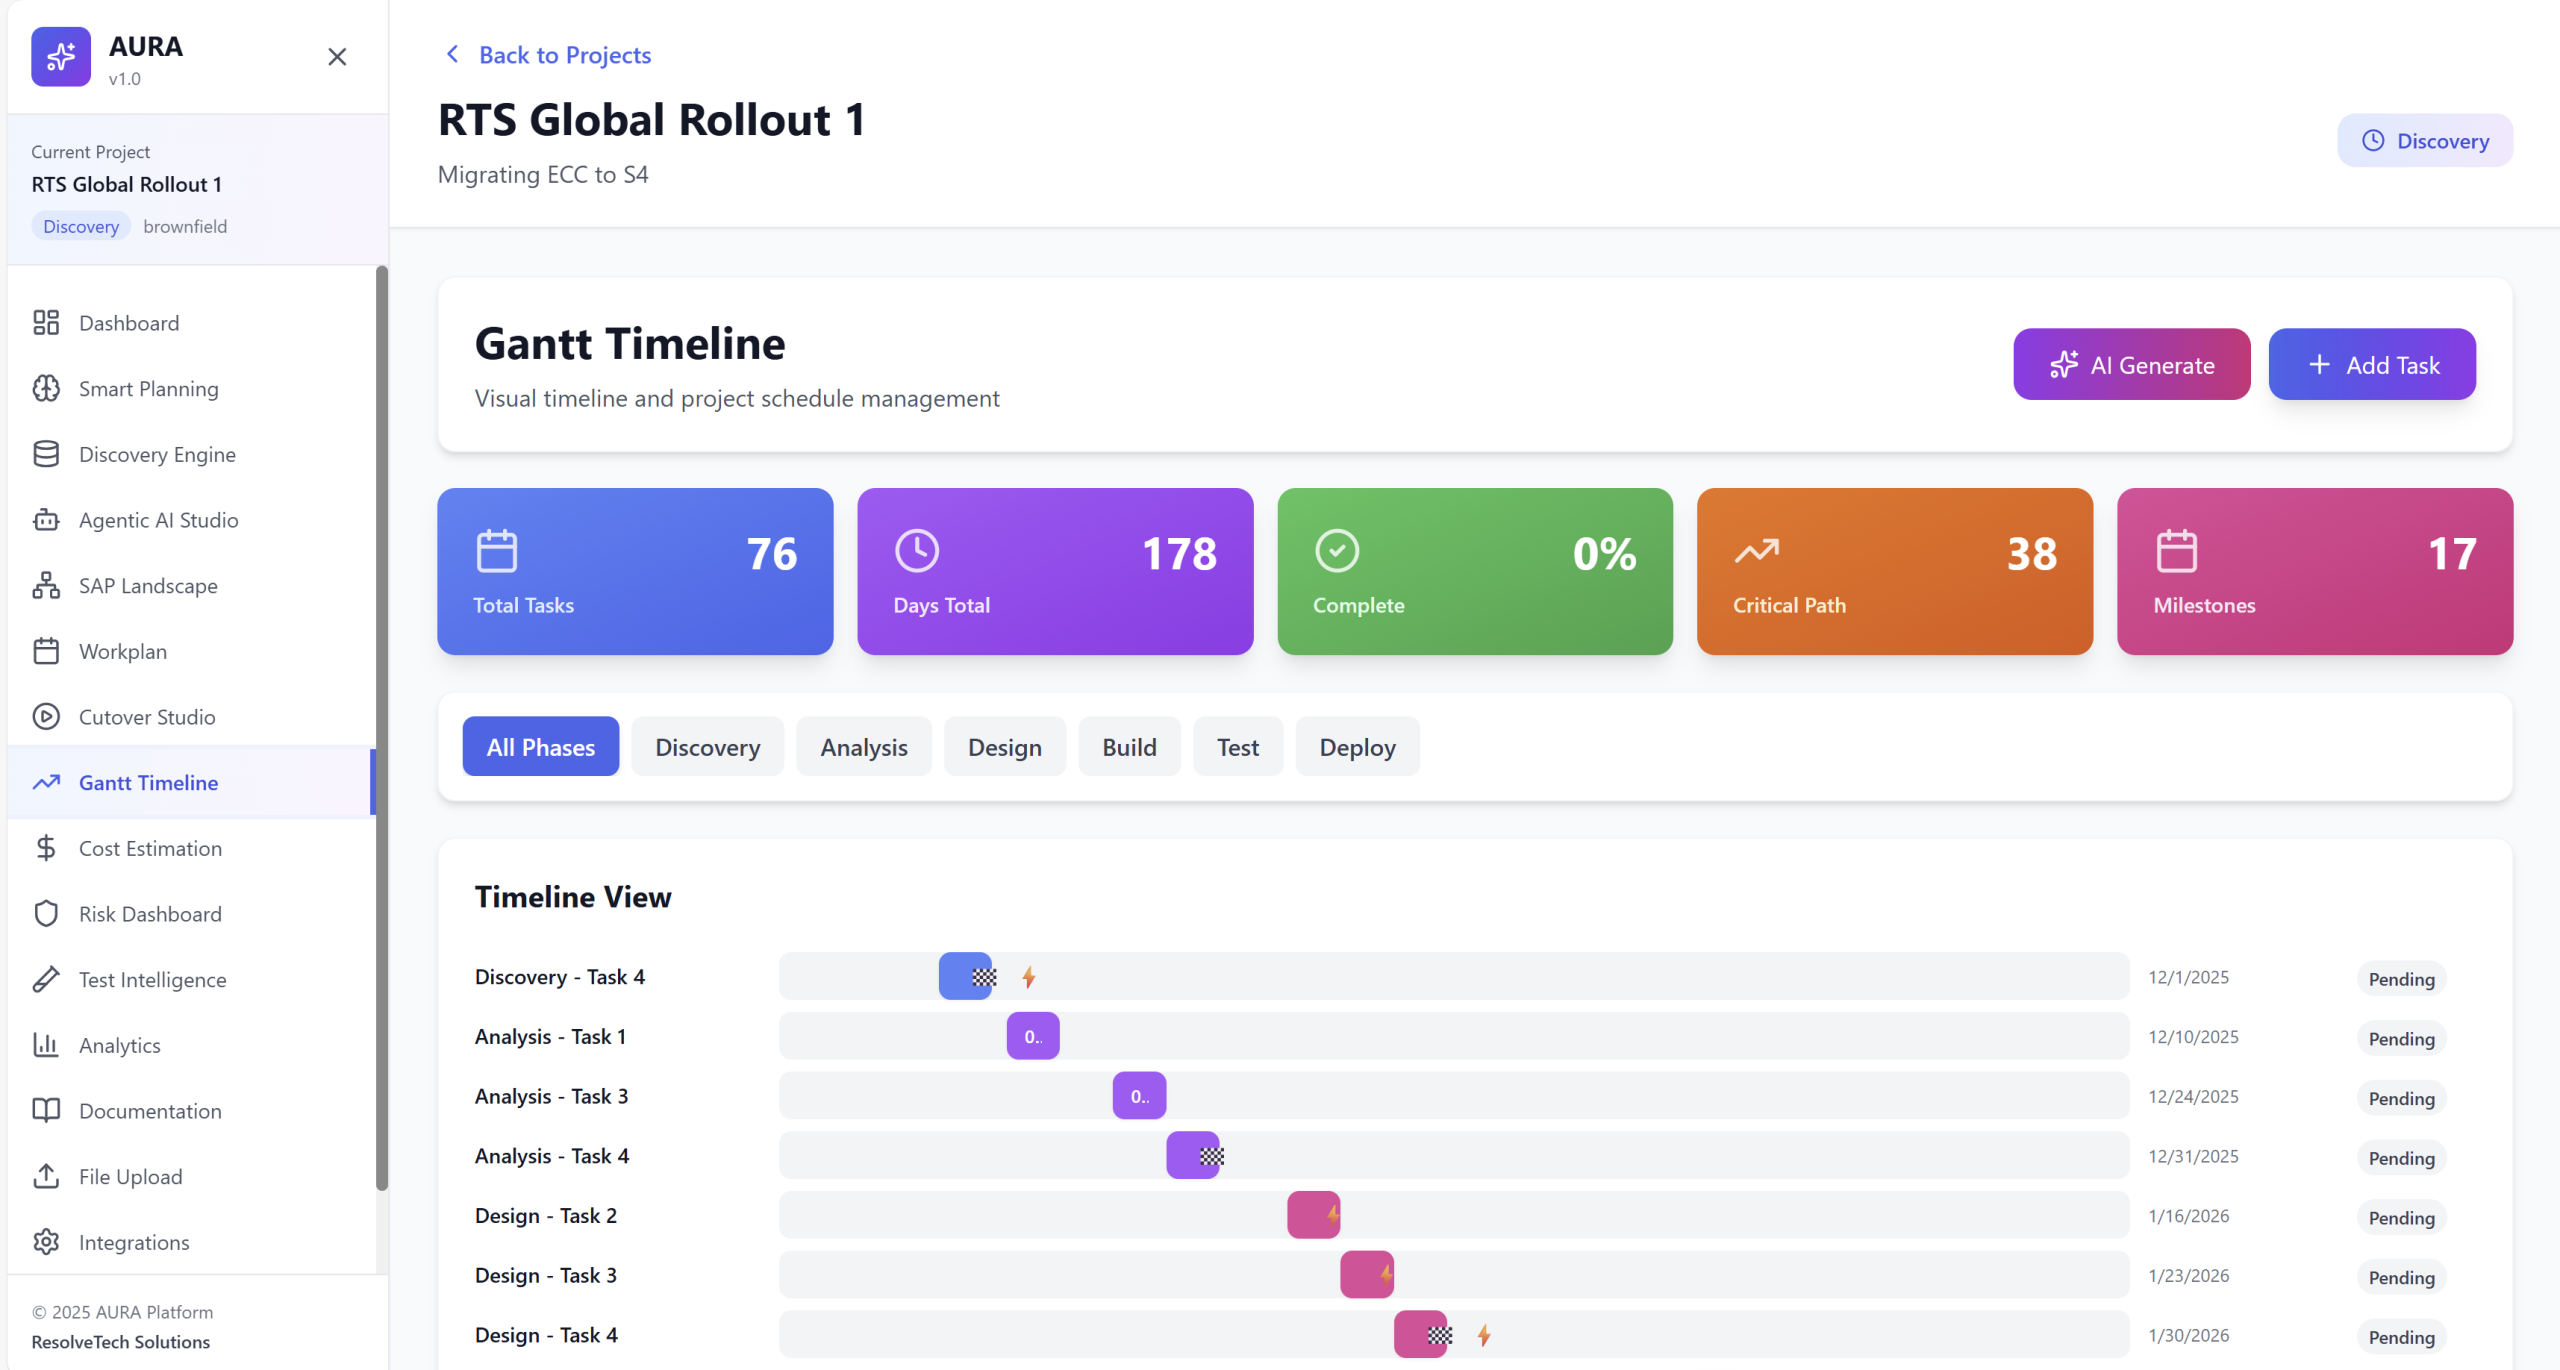Switch to the Build phase tab
The image size is (2560, 1370).
tap(1128, 747)
